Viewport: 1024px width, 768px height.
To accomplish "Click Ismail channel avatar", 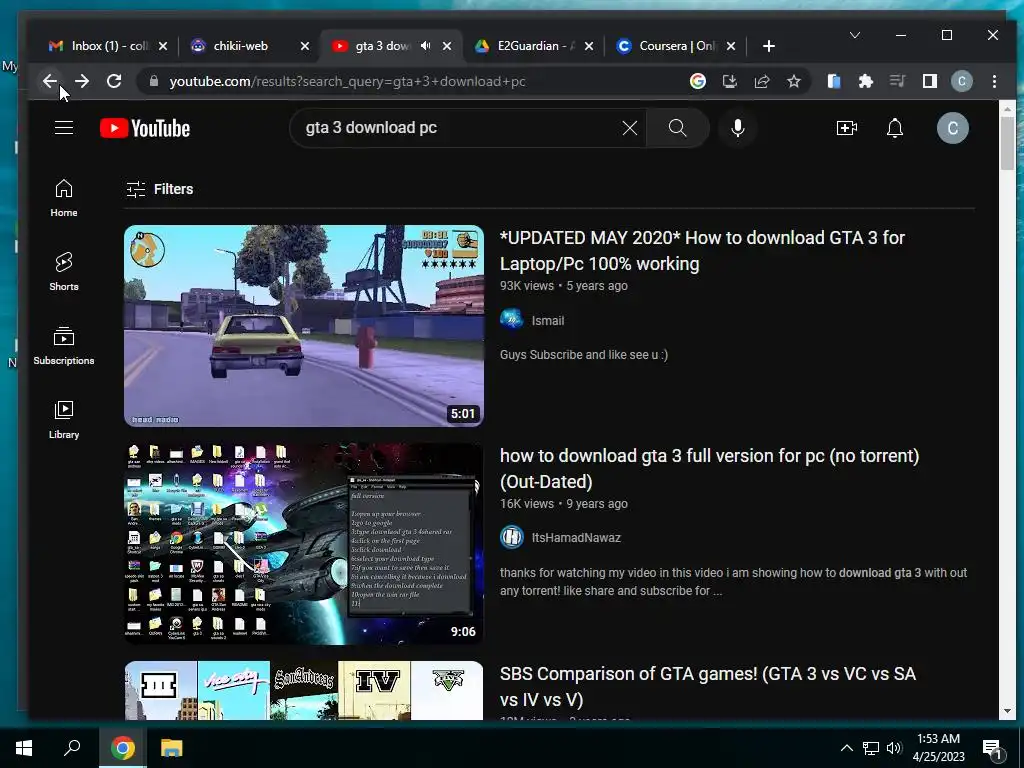I will (511, 320).
